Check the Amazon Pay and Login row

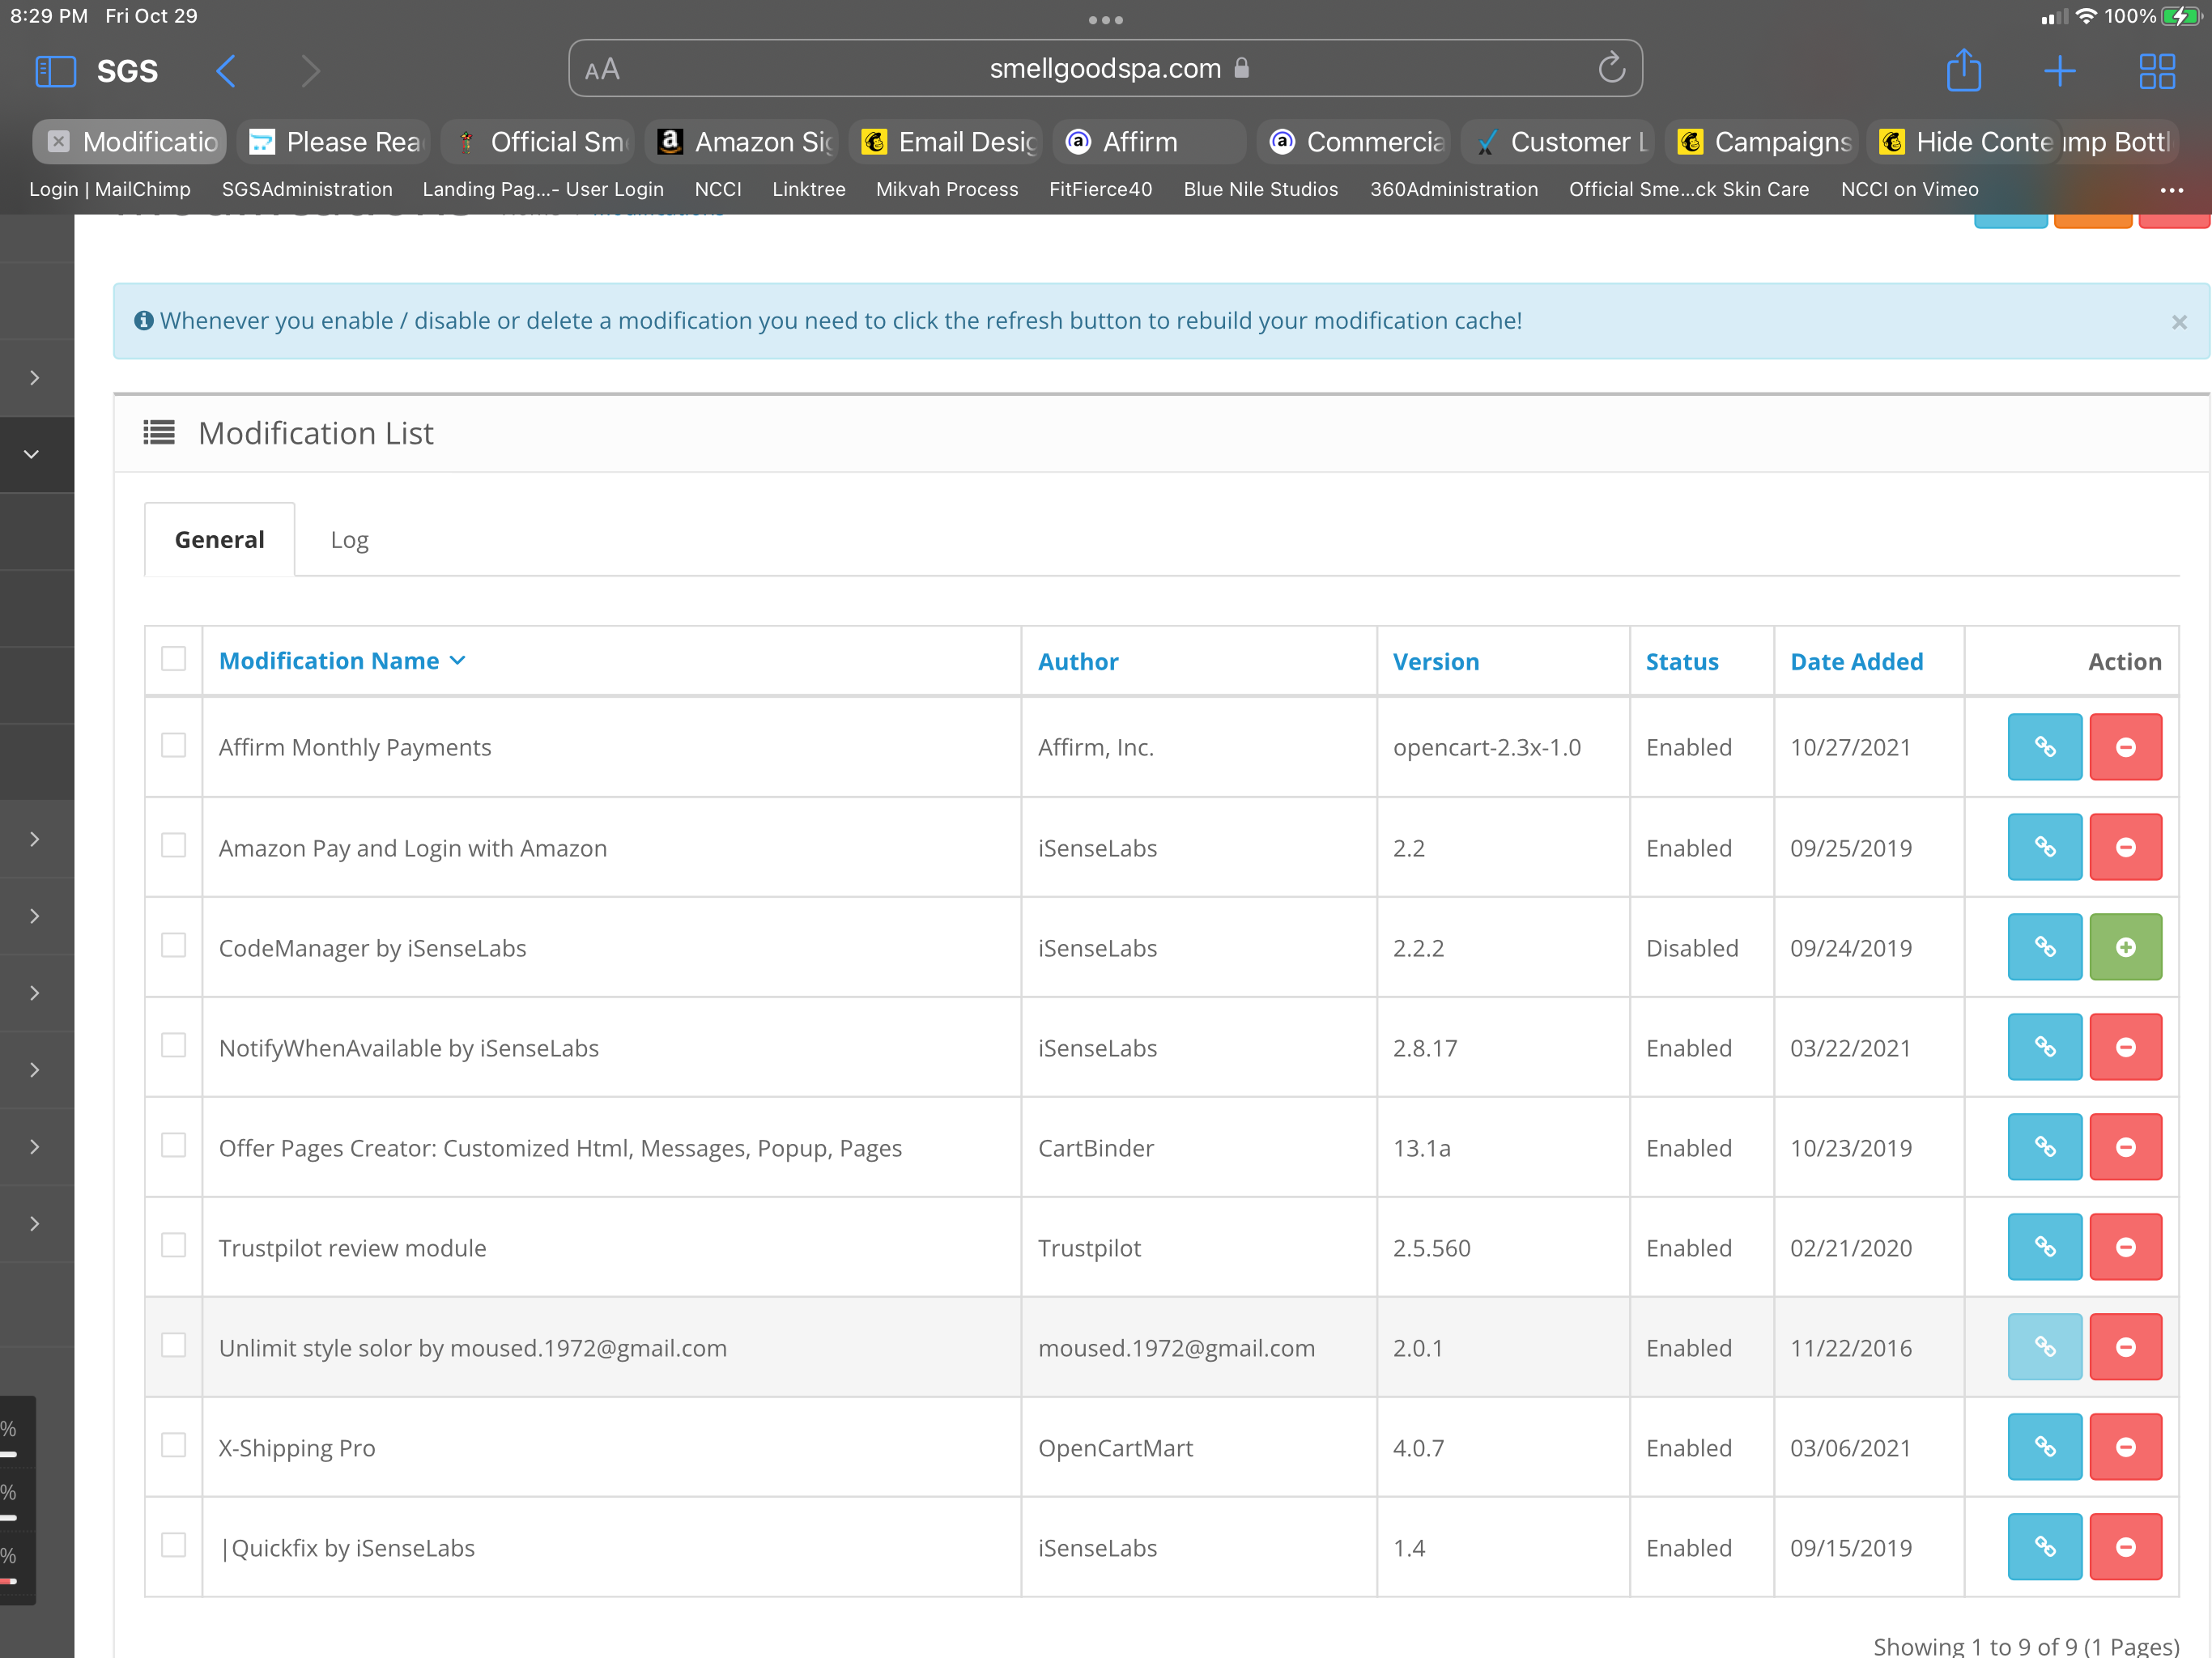[x=174, y=845]
